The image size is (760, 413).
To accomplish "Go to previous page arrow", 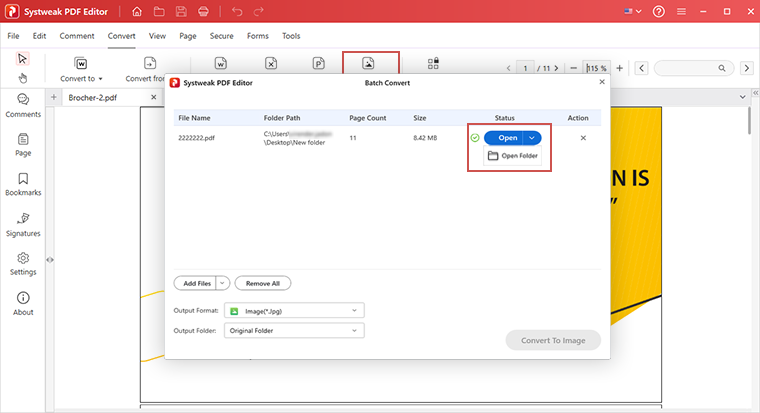I will [508, 68].
